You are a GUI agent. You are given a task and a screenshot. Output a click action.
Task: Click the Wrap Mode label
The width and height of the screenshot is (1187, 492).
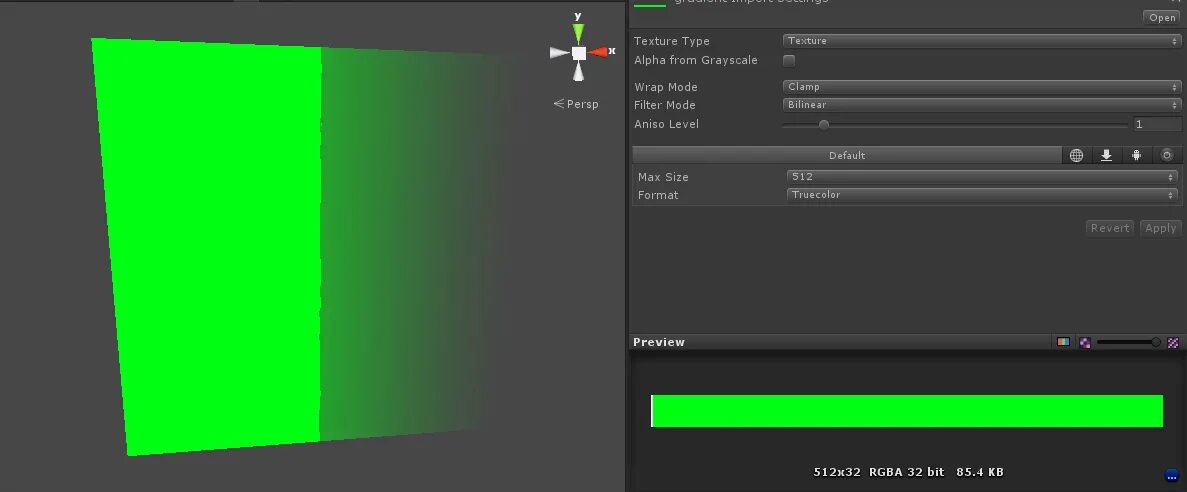click(666, 87)
